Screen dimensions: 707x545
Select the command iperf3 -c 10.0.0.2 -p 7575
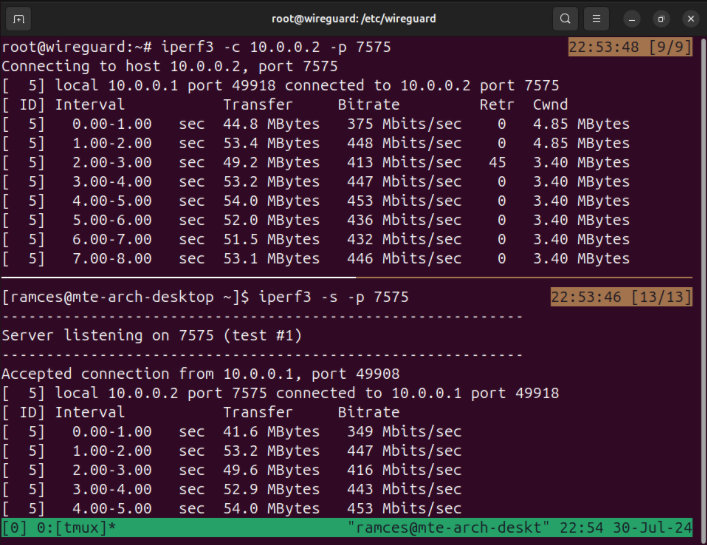pyautogui.click(x=276, y=47)
